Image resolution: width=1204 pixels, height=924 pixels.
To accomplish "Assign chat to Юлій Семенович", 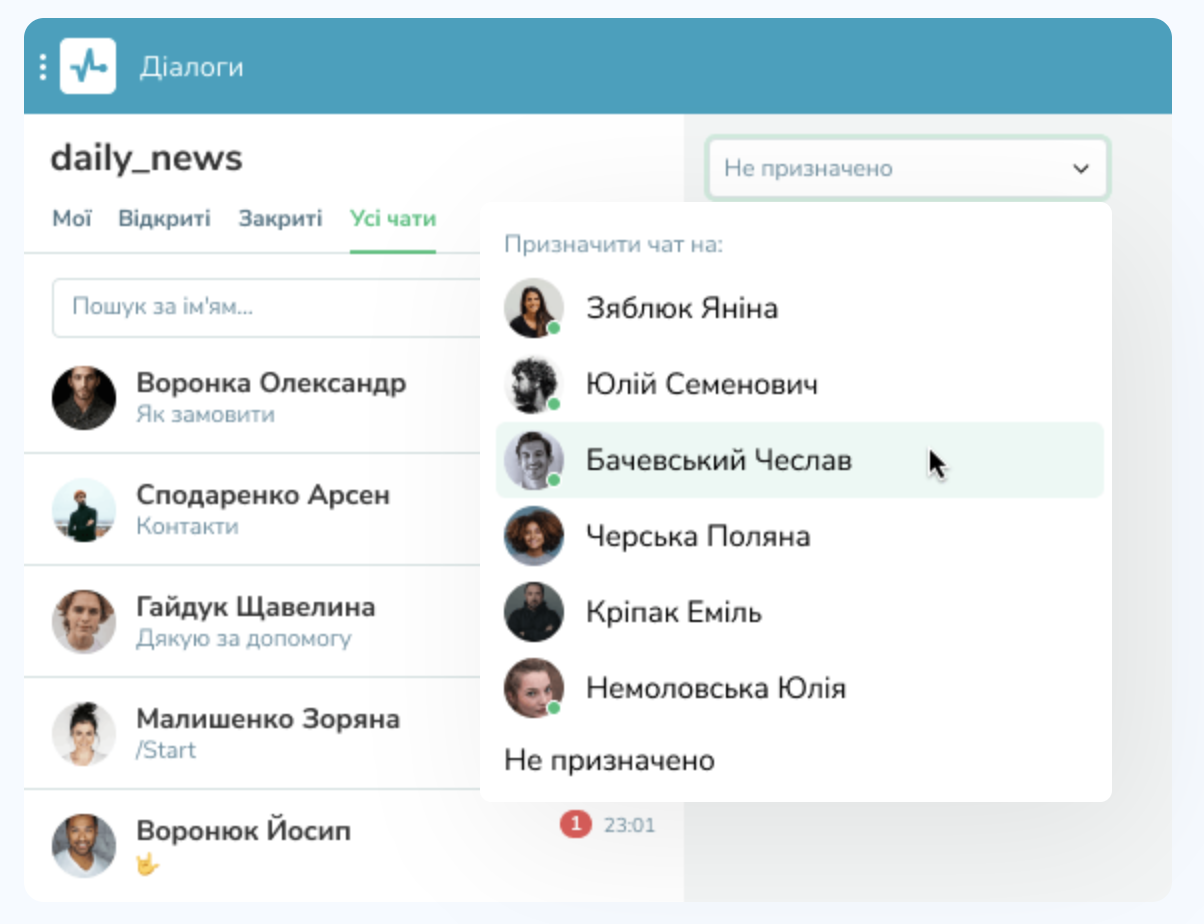I will [x=701, y=384].
